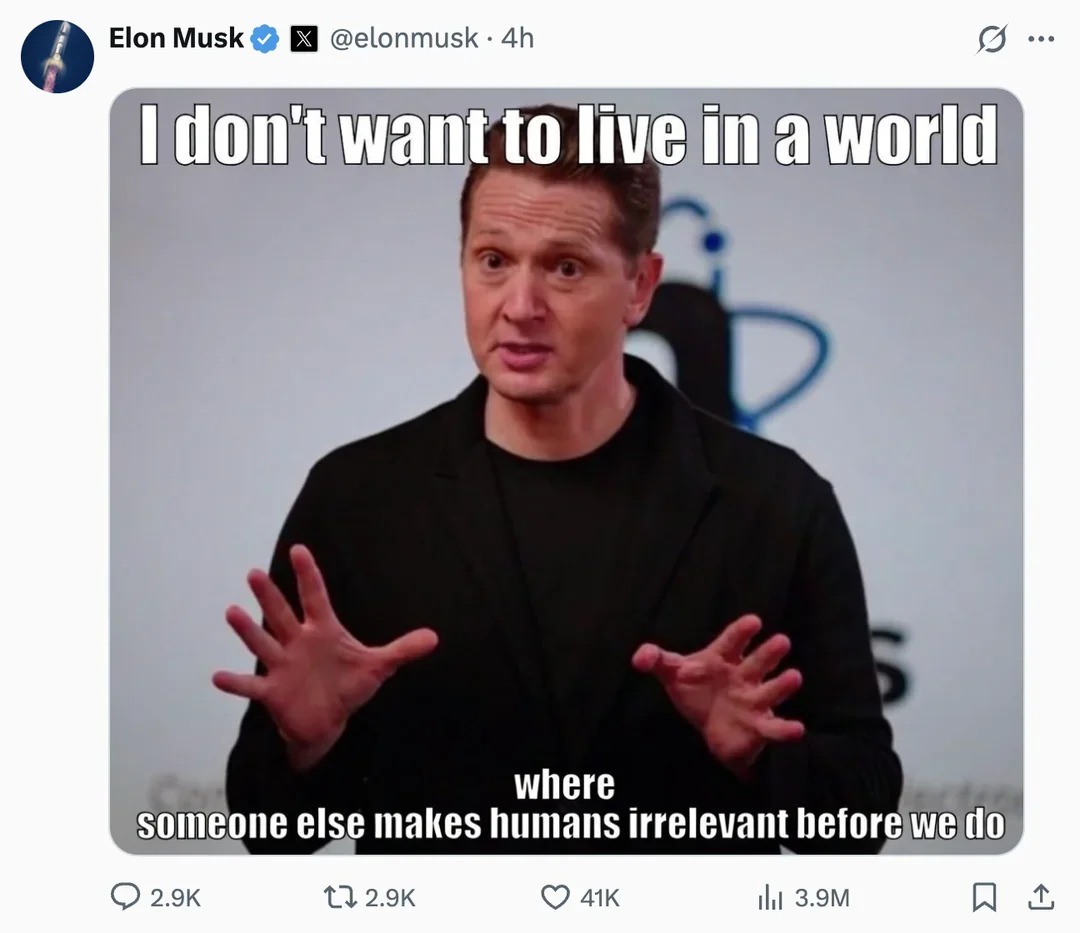This screenshot has height=933, width=1080.
Task: Click the X affiliation badge
Action: point(304,39)
